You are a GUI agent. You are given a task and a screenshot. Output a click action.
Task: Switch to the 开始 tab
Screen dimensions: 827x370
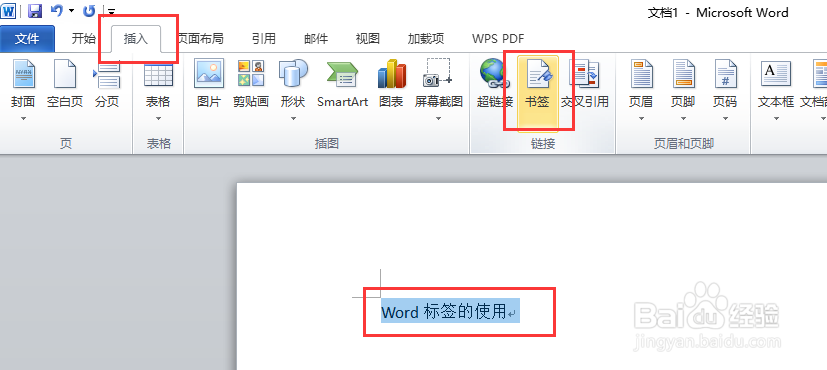pyautogui.click(x=84, y=38)
